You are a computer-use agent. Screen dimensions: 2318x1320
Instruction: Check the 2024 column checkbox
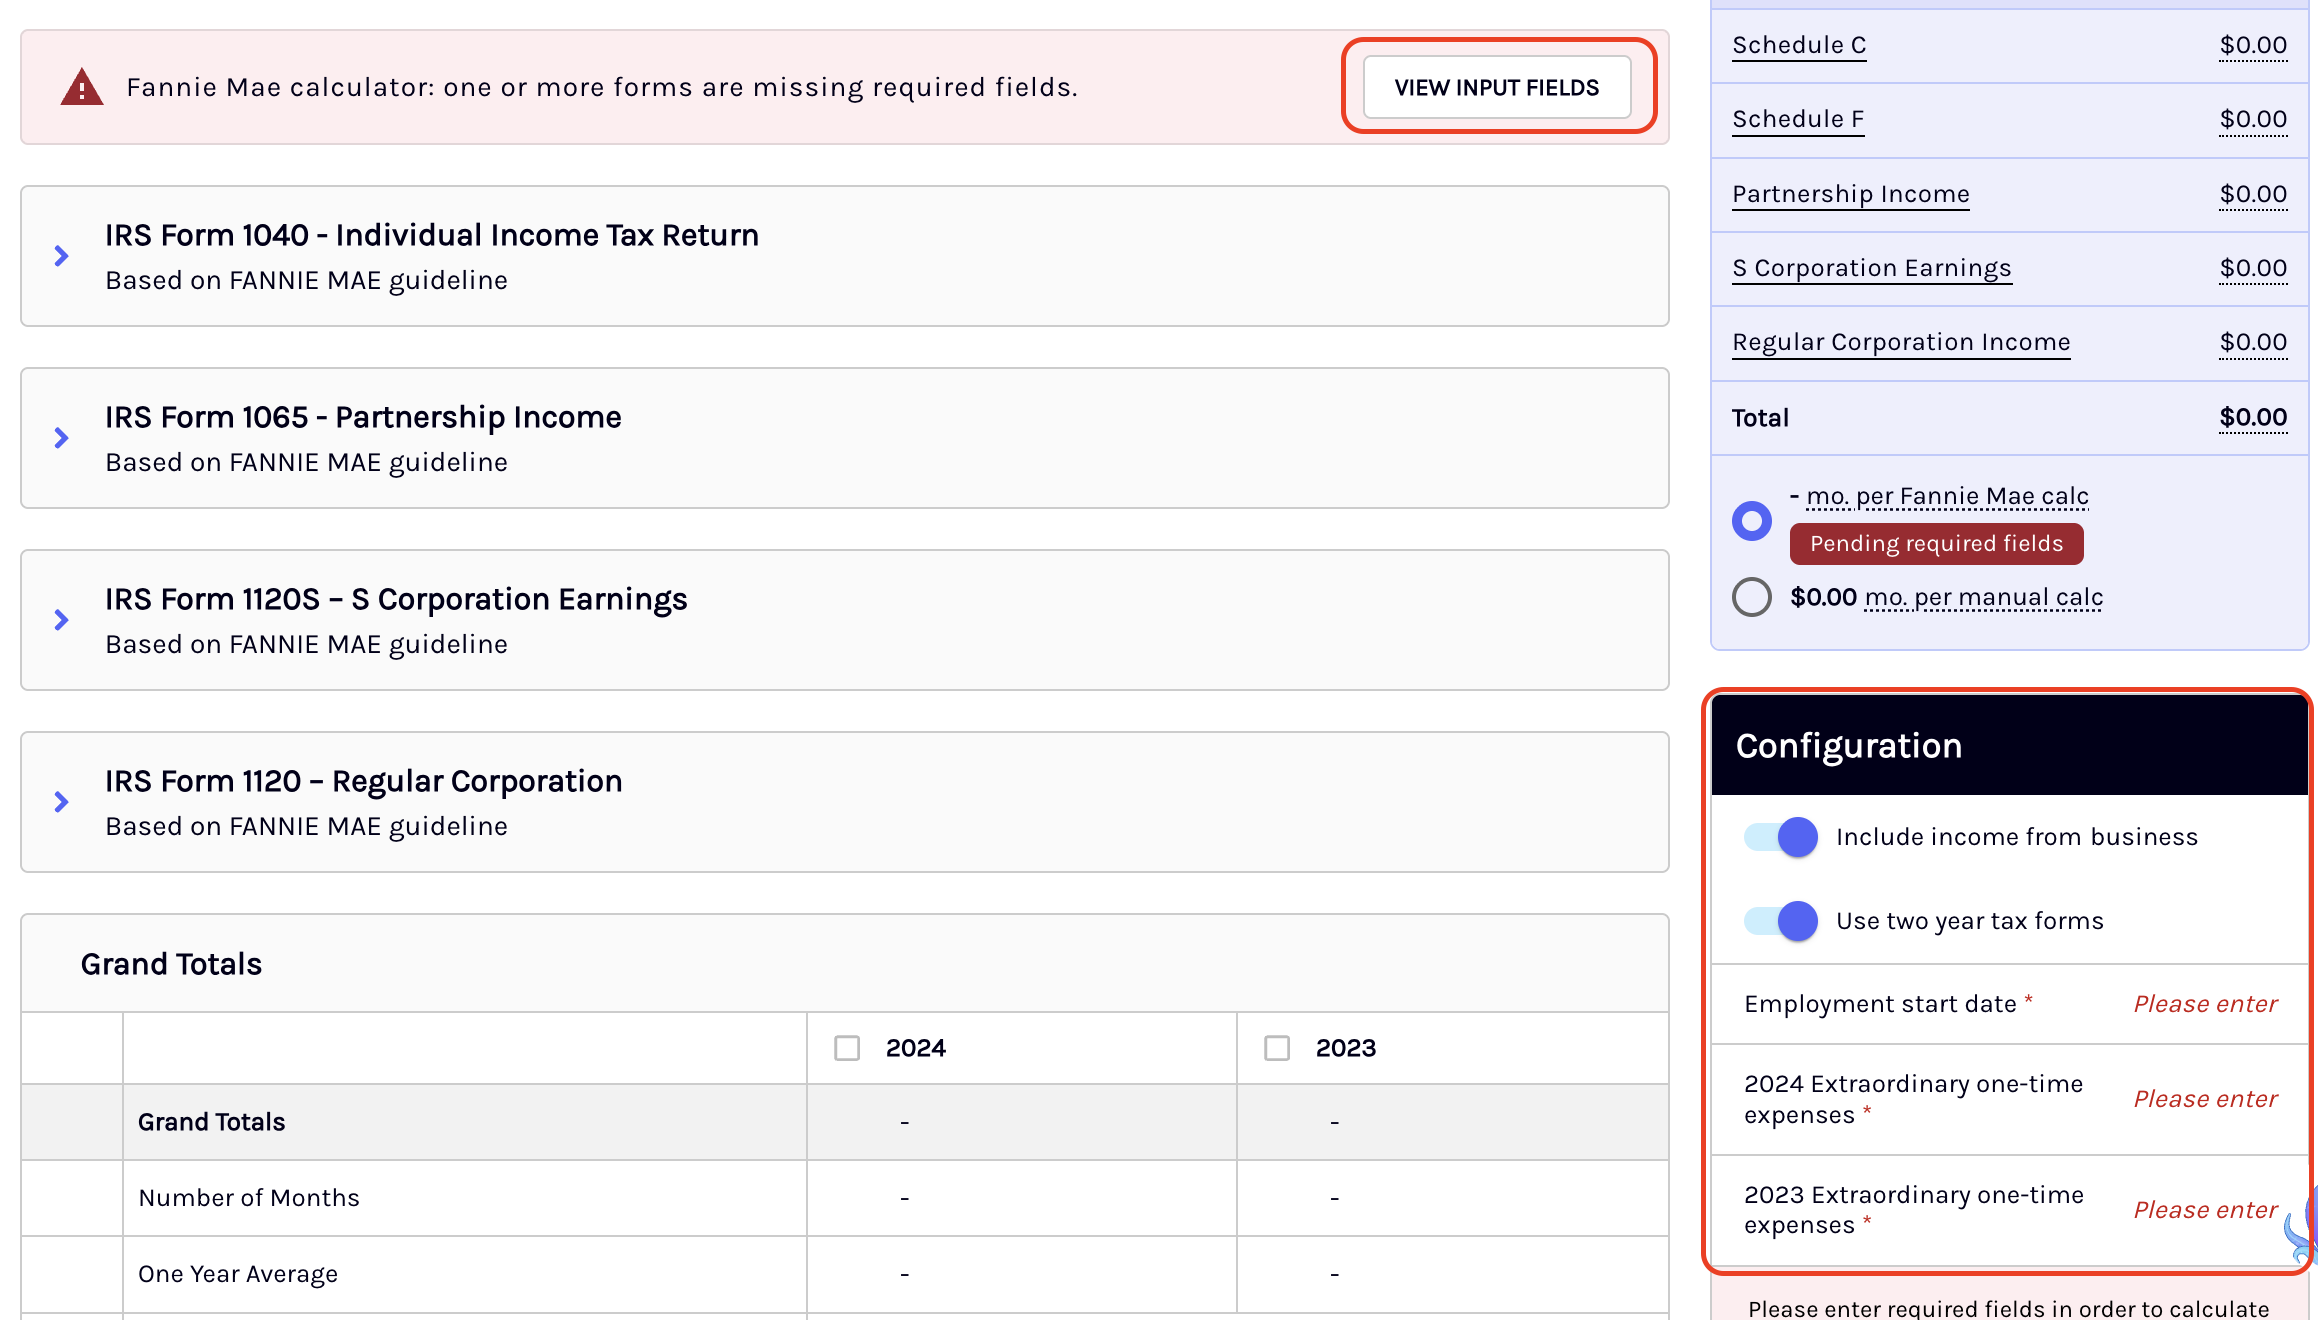(847, 1048)
